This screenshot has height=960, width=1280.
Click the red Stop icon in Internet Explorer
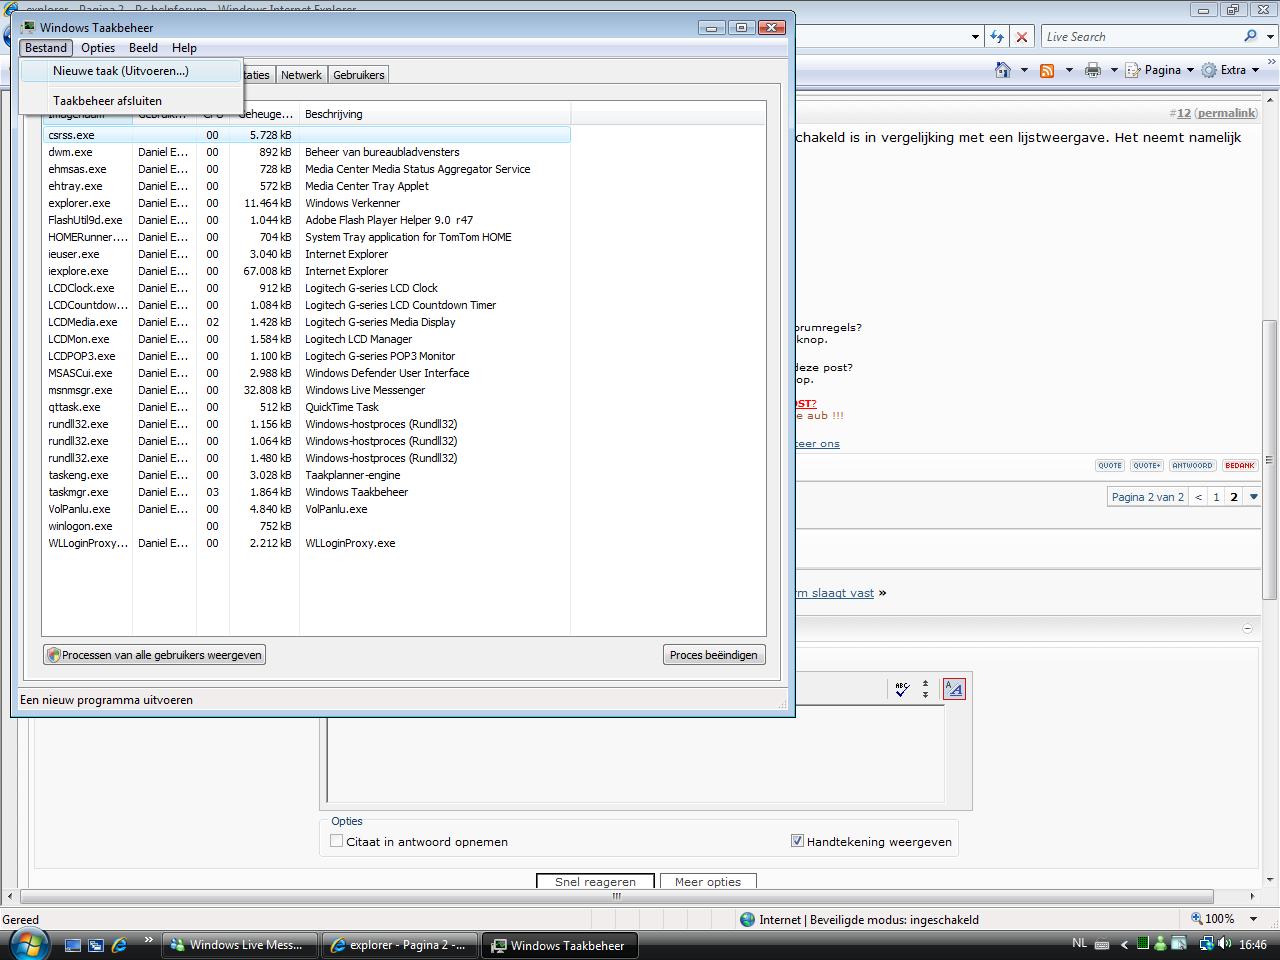tap(1021, 37)
